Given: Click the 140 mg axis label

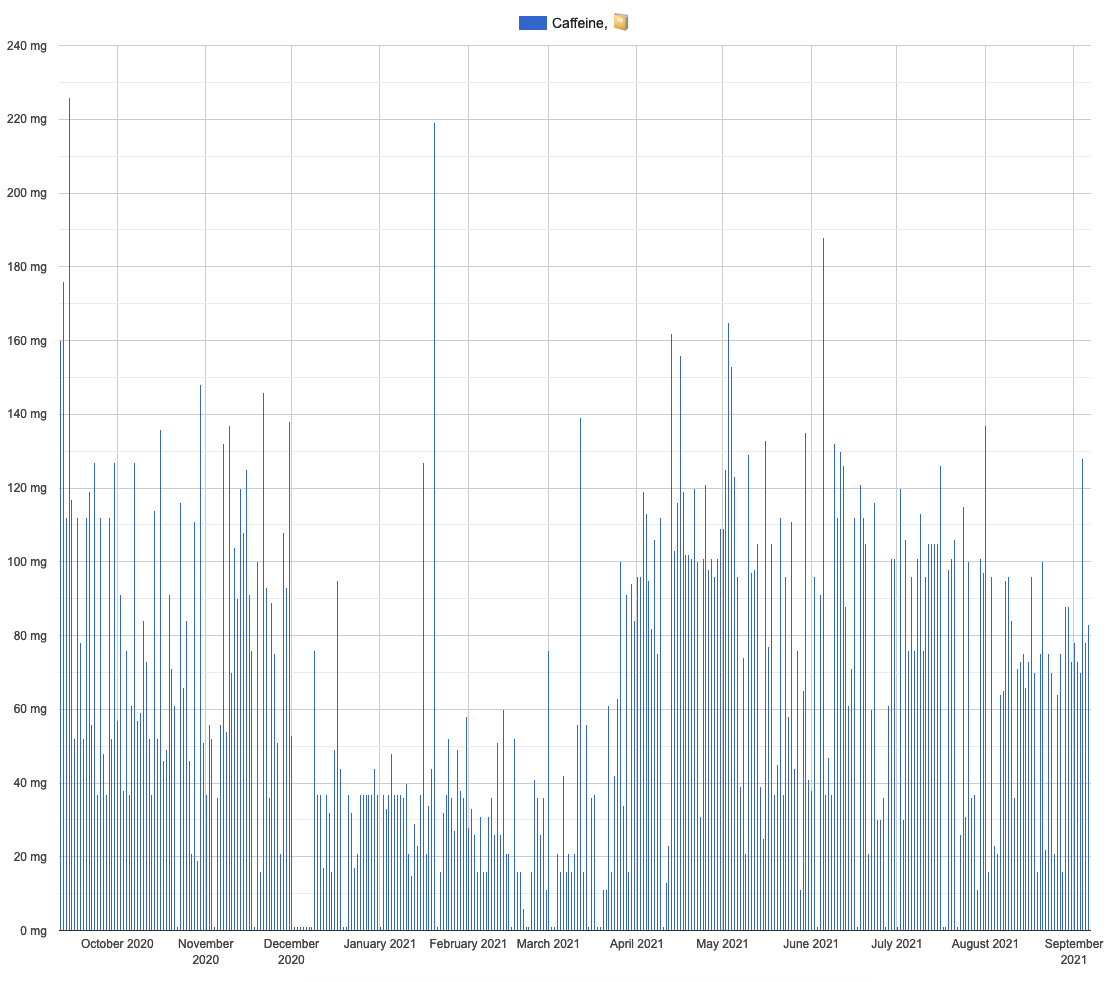Looking at the screenshot, I should [27, 414].
